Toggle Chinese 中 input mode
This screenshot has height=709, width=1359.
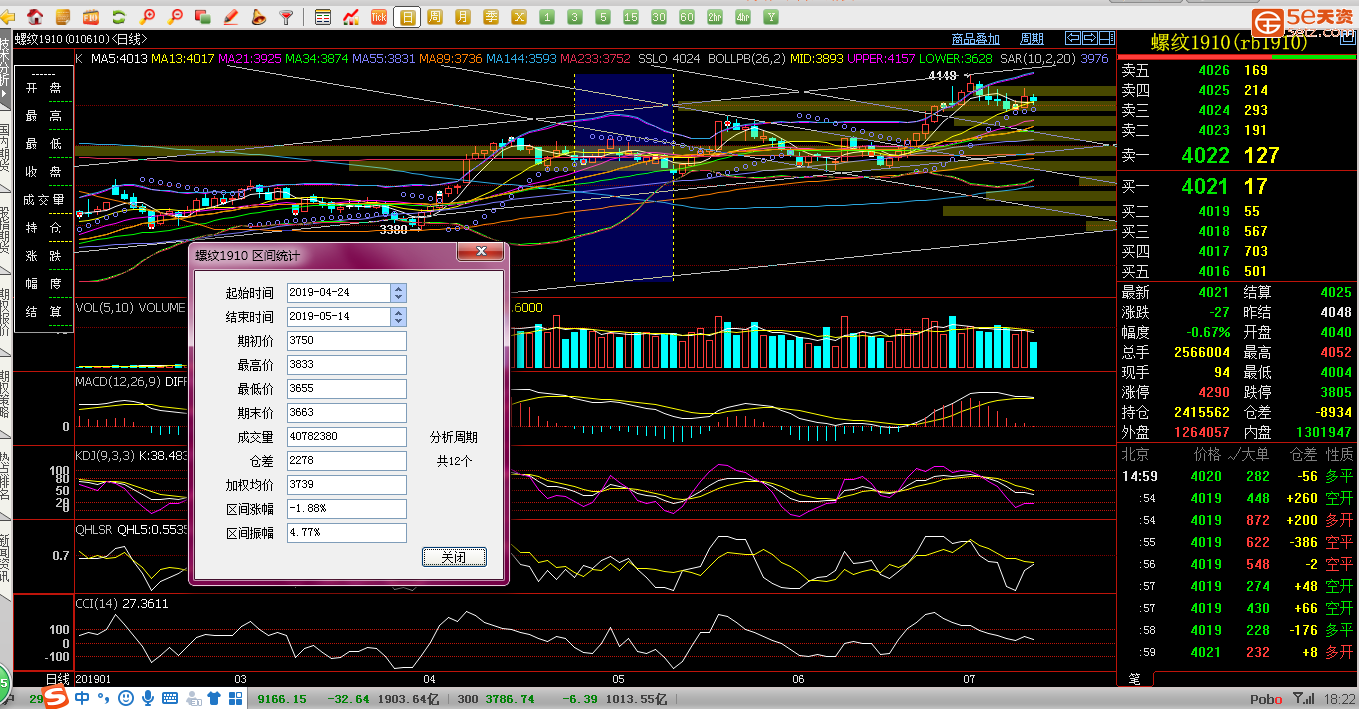tap(82, 698)
